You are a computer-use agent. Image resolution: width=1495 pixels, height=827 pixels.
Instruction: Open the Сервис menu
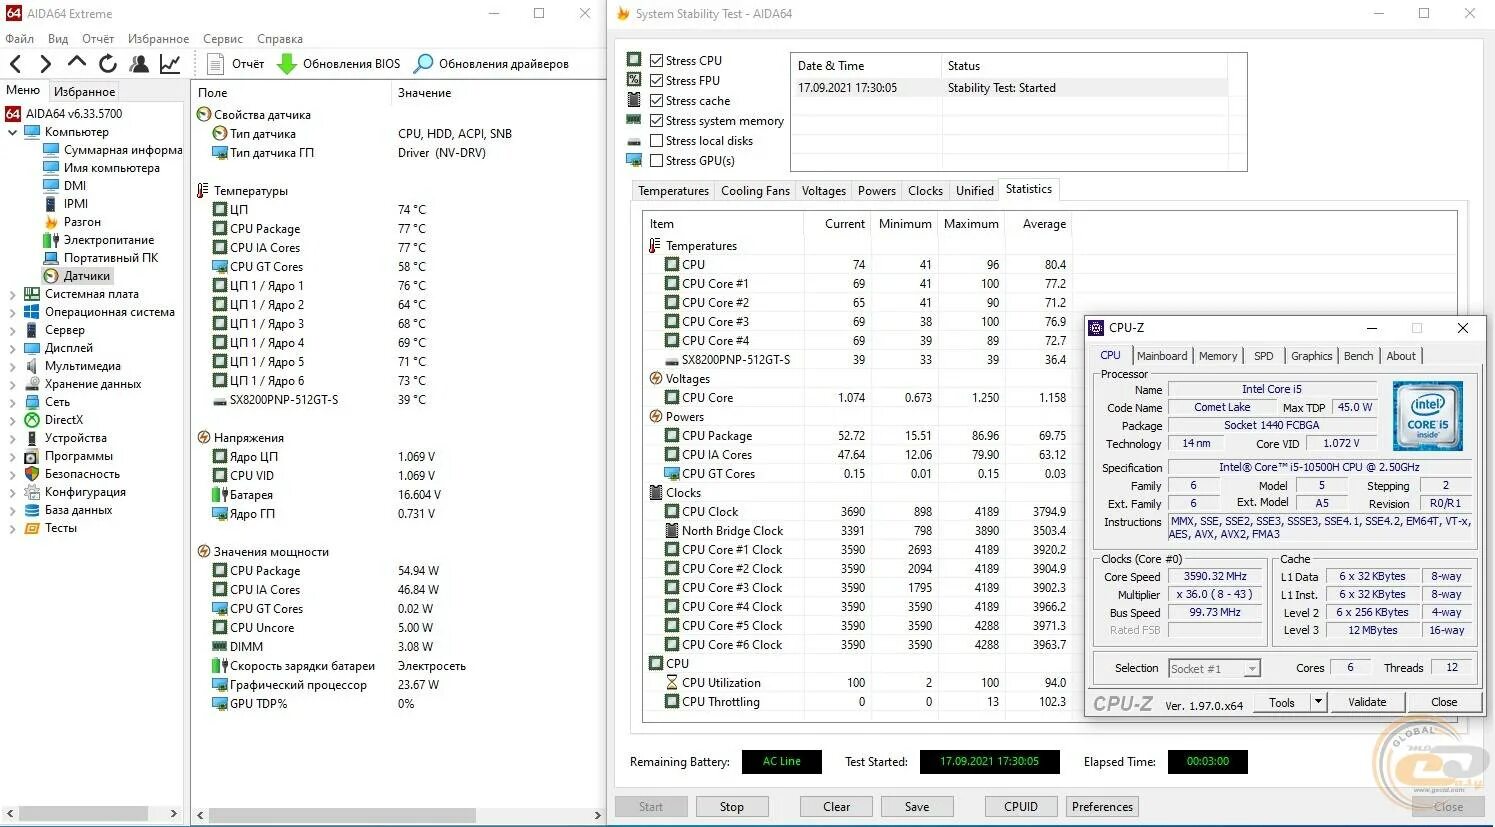(x=223, y=39)
